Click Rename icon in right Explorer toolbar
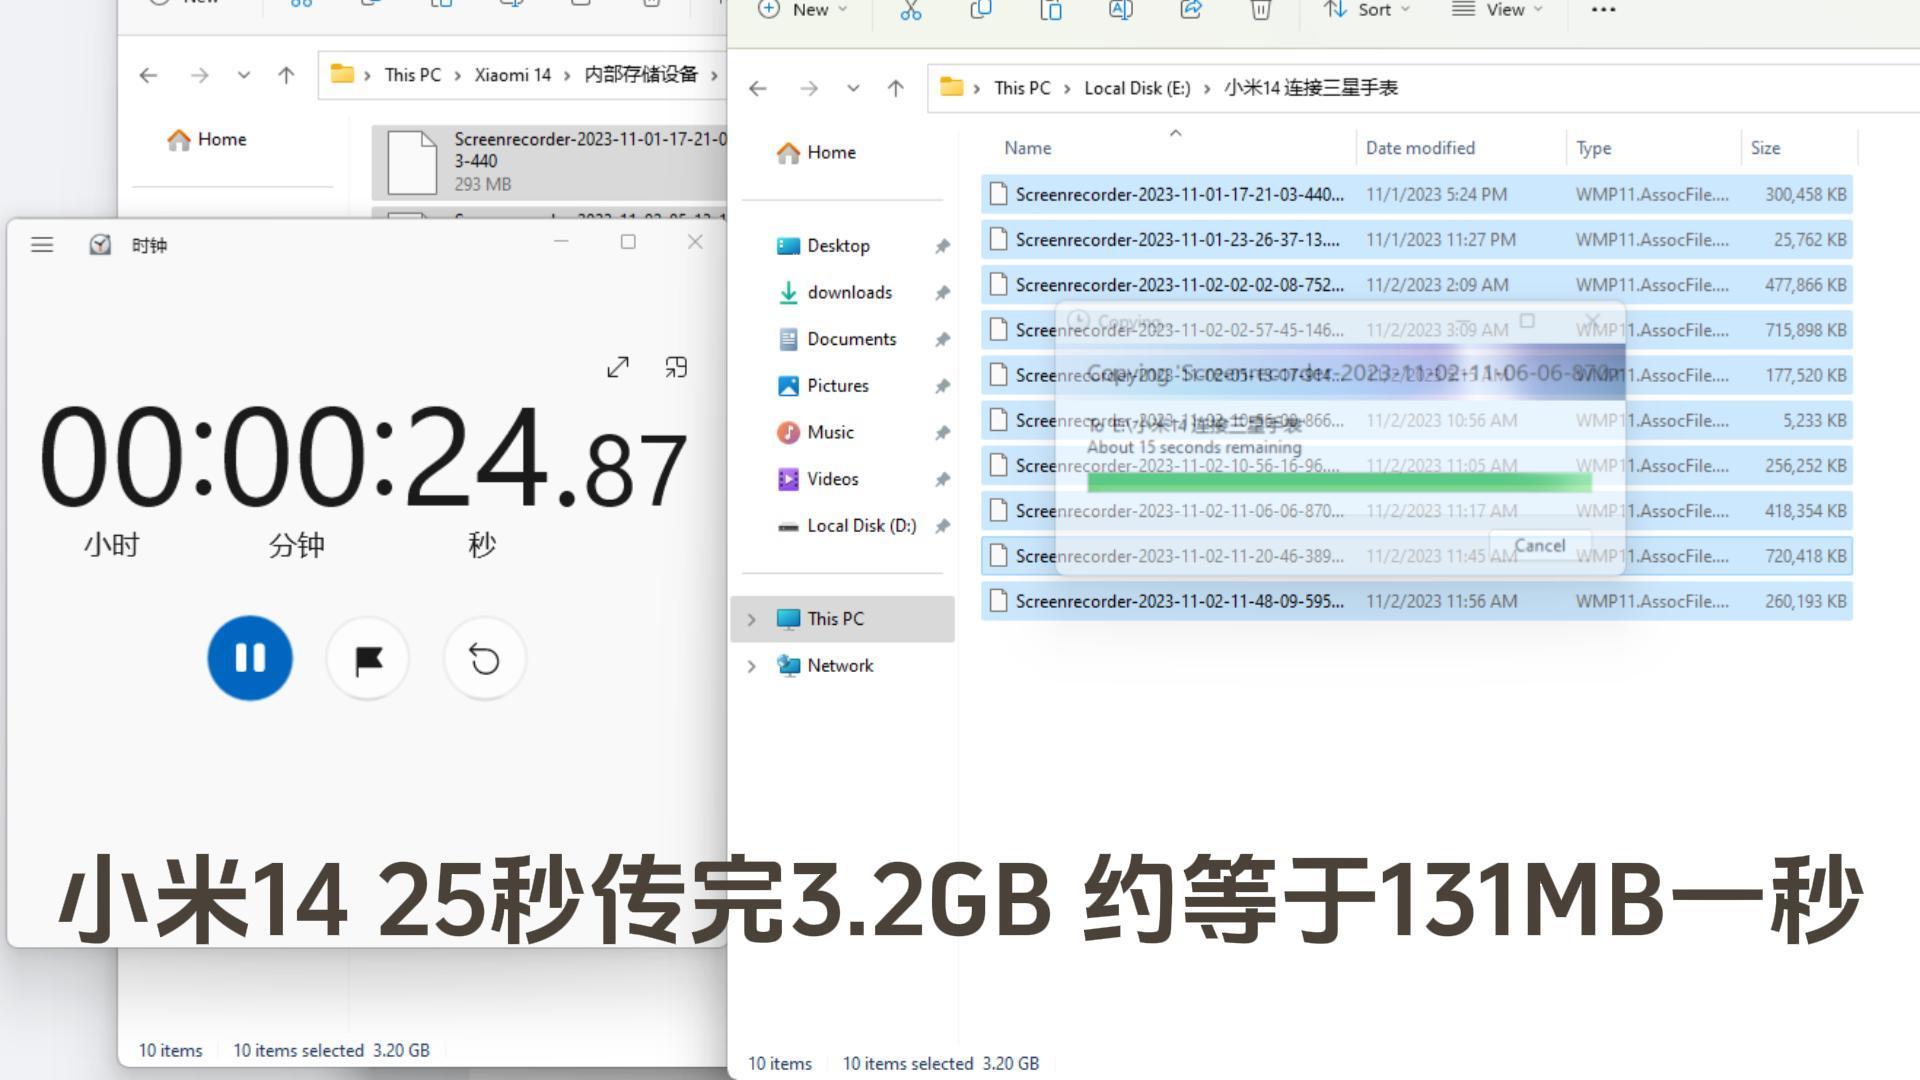This screenshot has width=1920, height=1080. [1120, 10]
